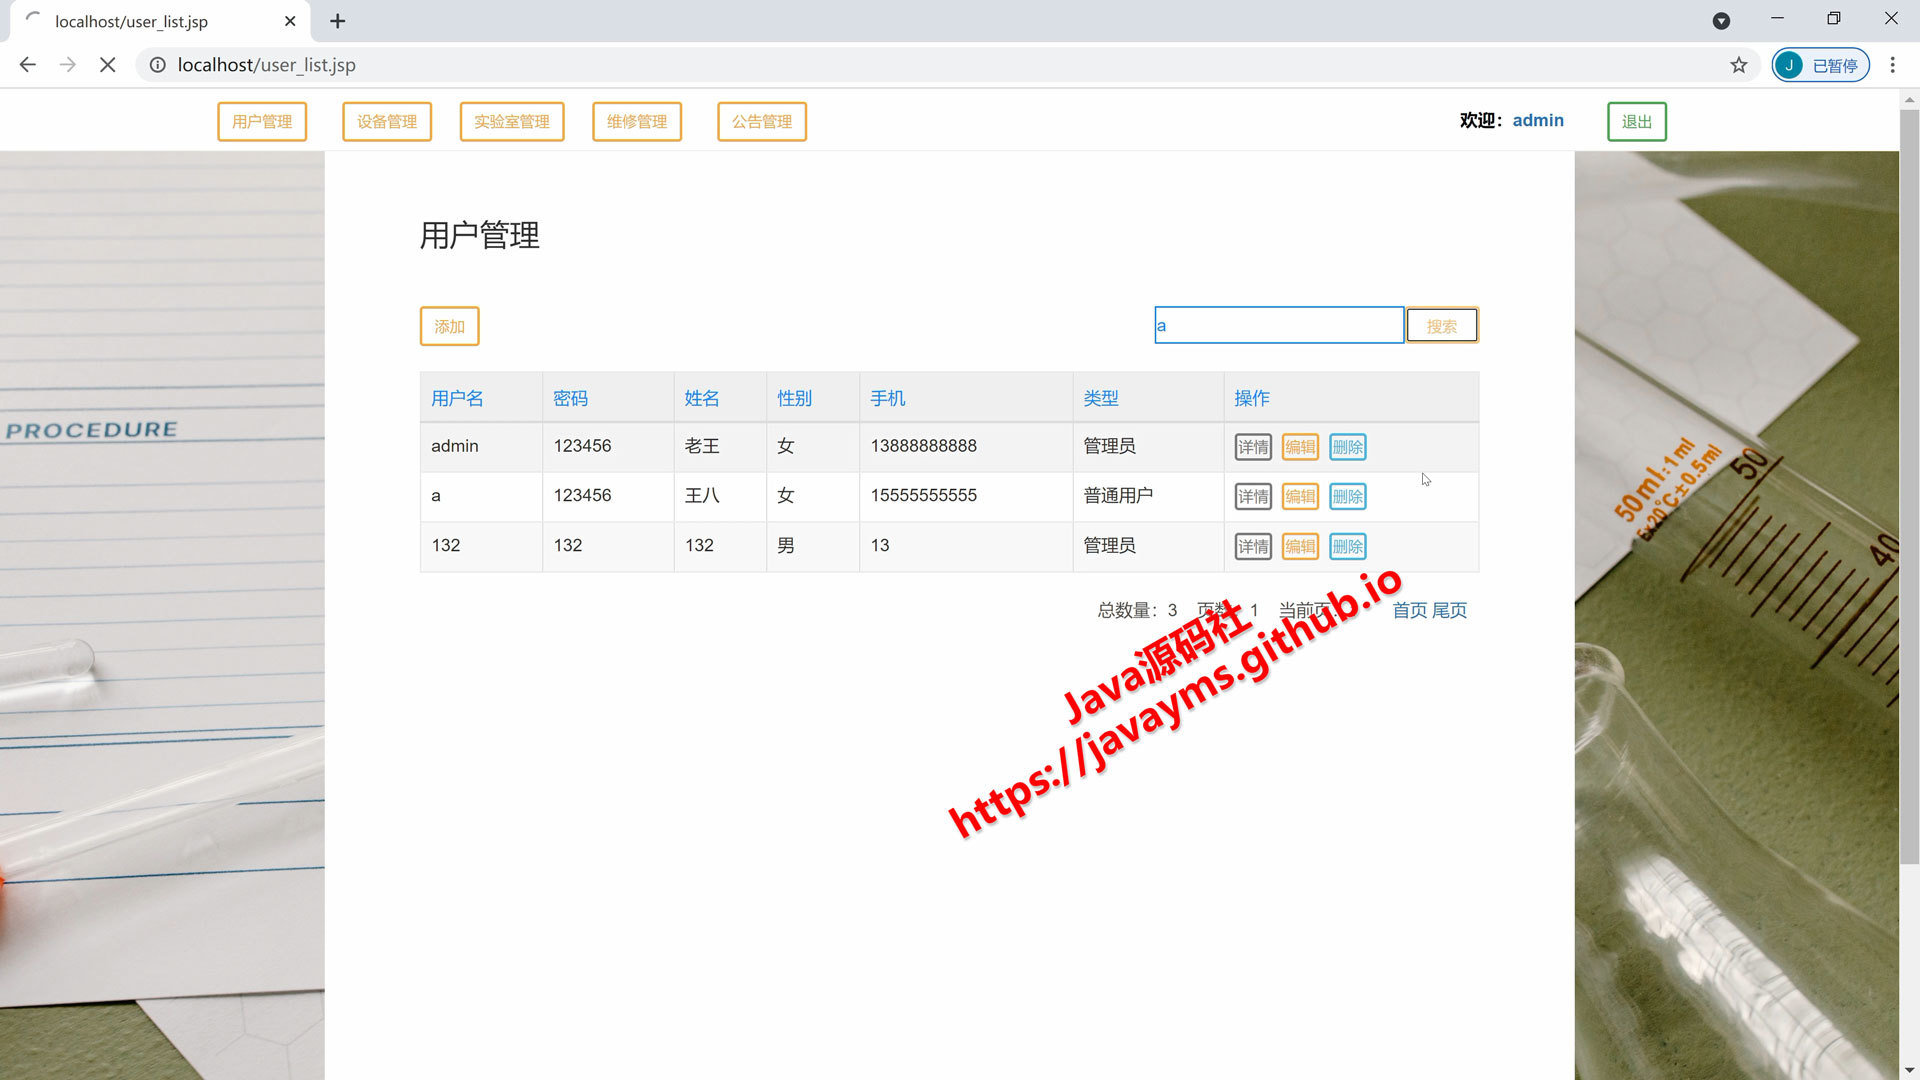Select the phone number 15555555555 cell
Screen dimensions: 1920x1080
tap(966, 496)
